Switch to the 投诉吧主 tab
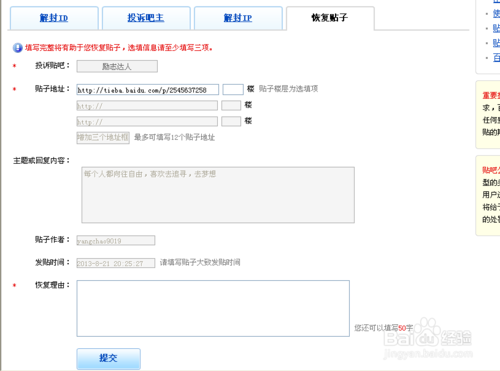Viewport: 500px width, 371px height. pos(146,18)
